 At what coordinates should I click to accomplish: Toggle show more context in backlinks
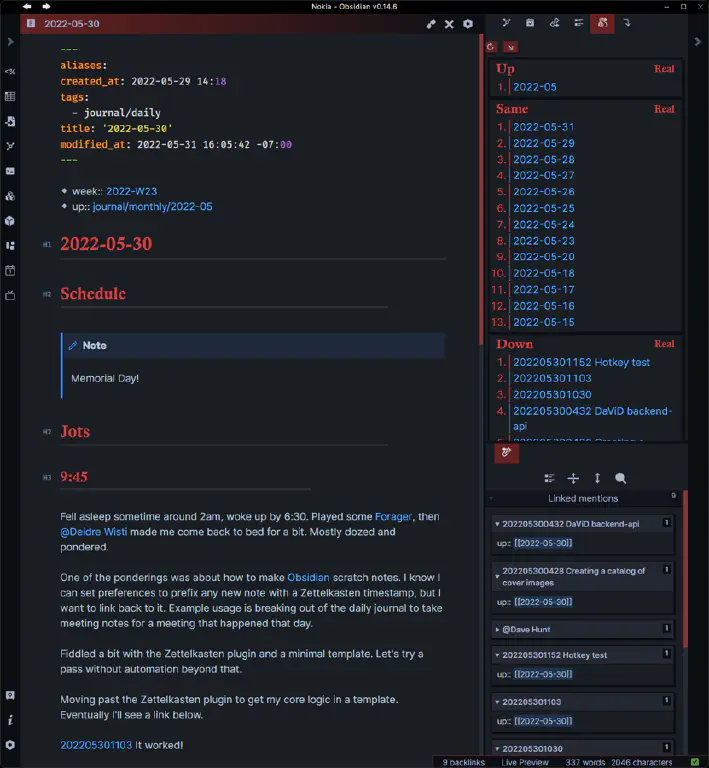[573, 478]
